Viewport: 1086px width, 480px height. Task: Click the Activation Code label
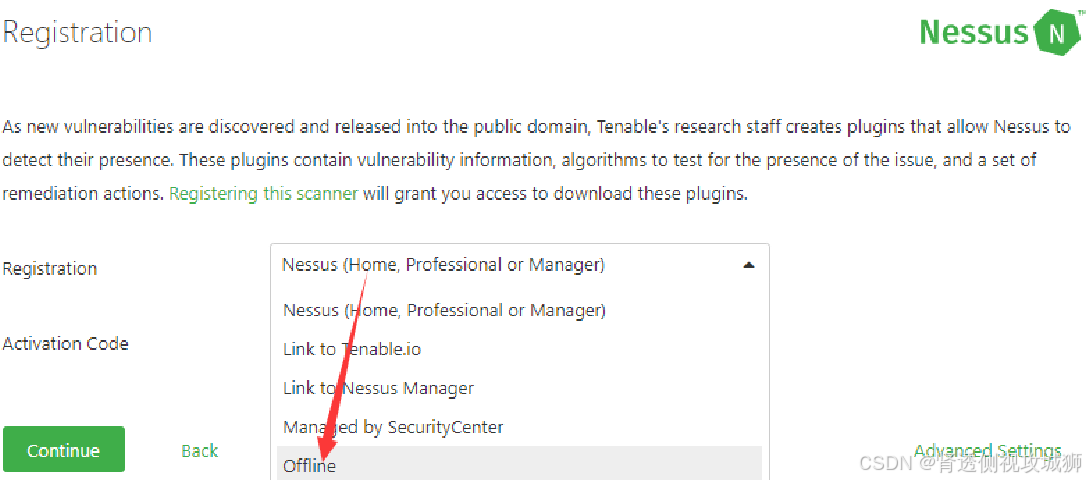click(66, 344)
